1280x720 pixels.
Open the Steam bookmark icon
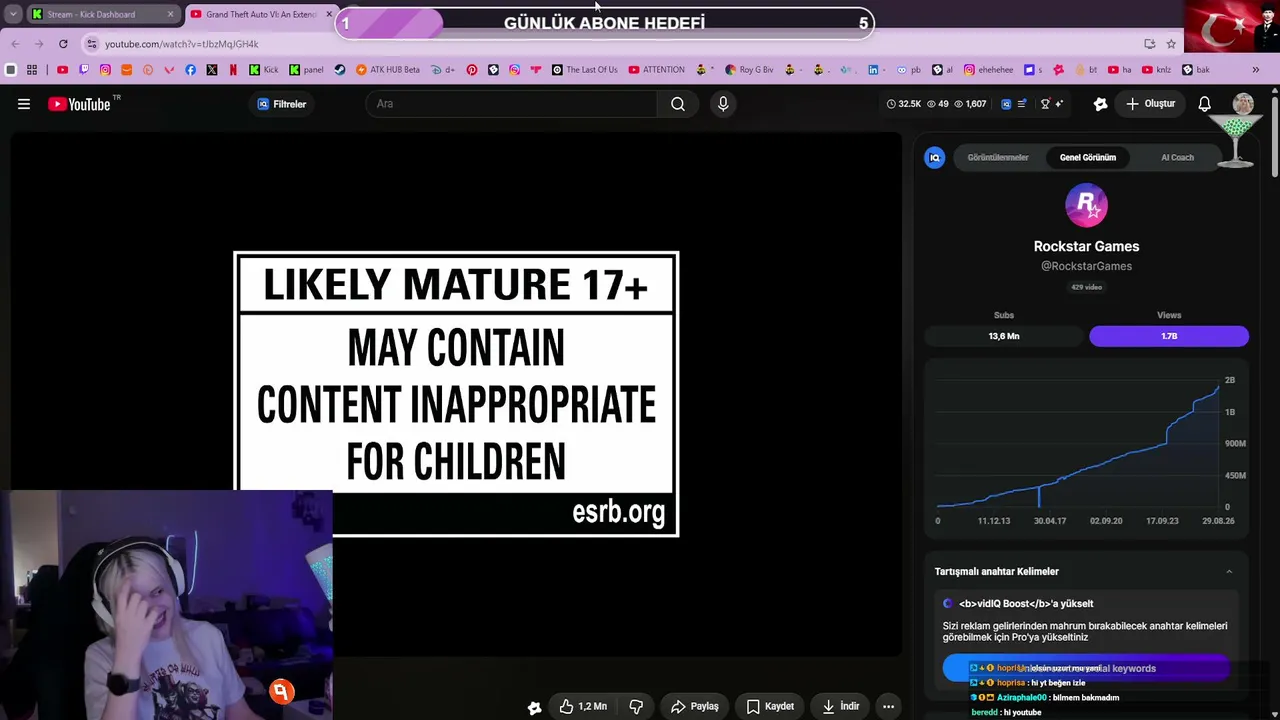(340, 70)
